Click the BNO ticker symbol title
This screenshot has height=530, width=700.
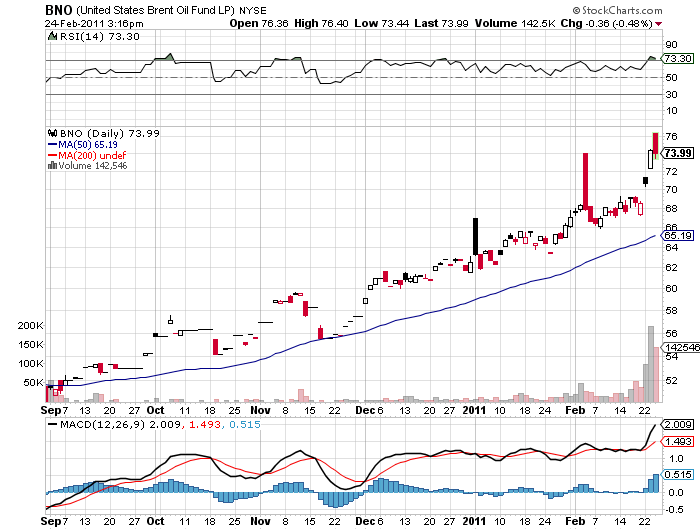click(58, 10)
